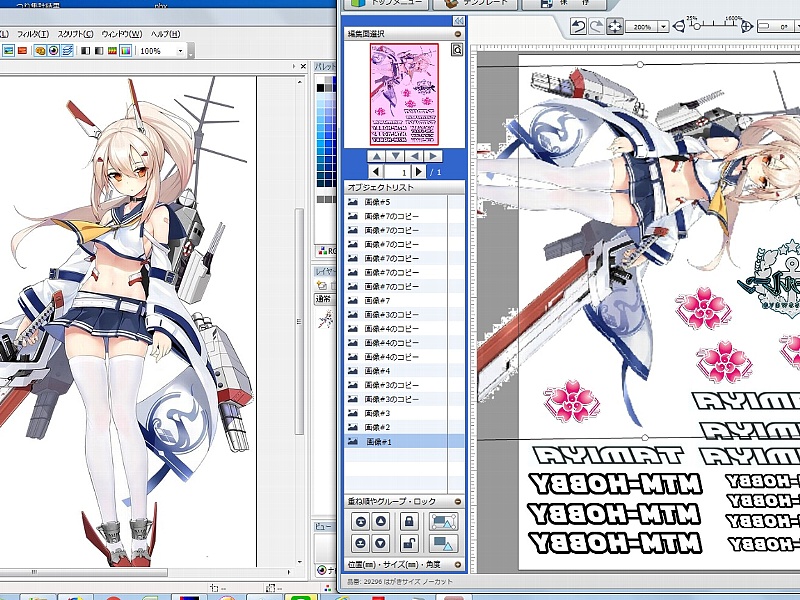Open the 通常 blend mode dropdown in layer panel
This screenshot has height=600, width=800.
[x=325, y=299]
